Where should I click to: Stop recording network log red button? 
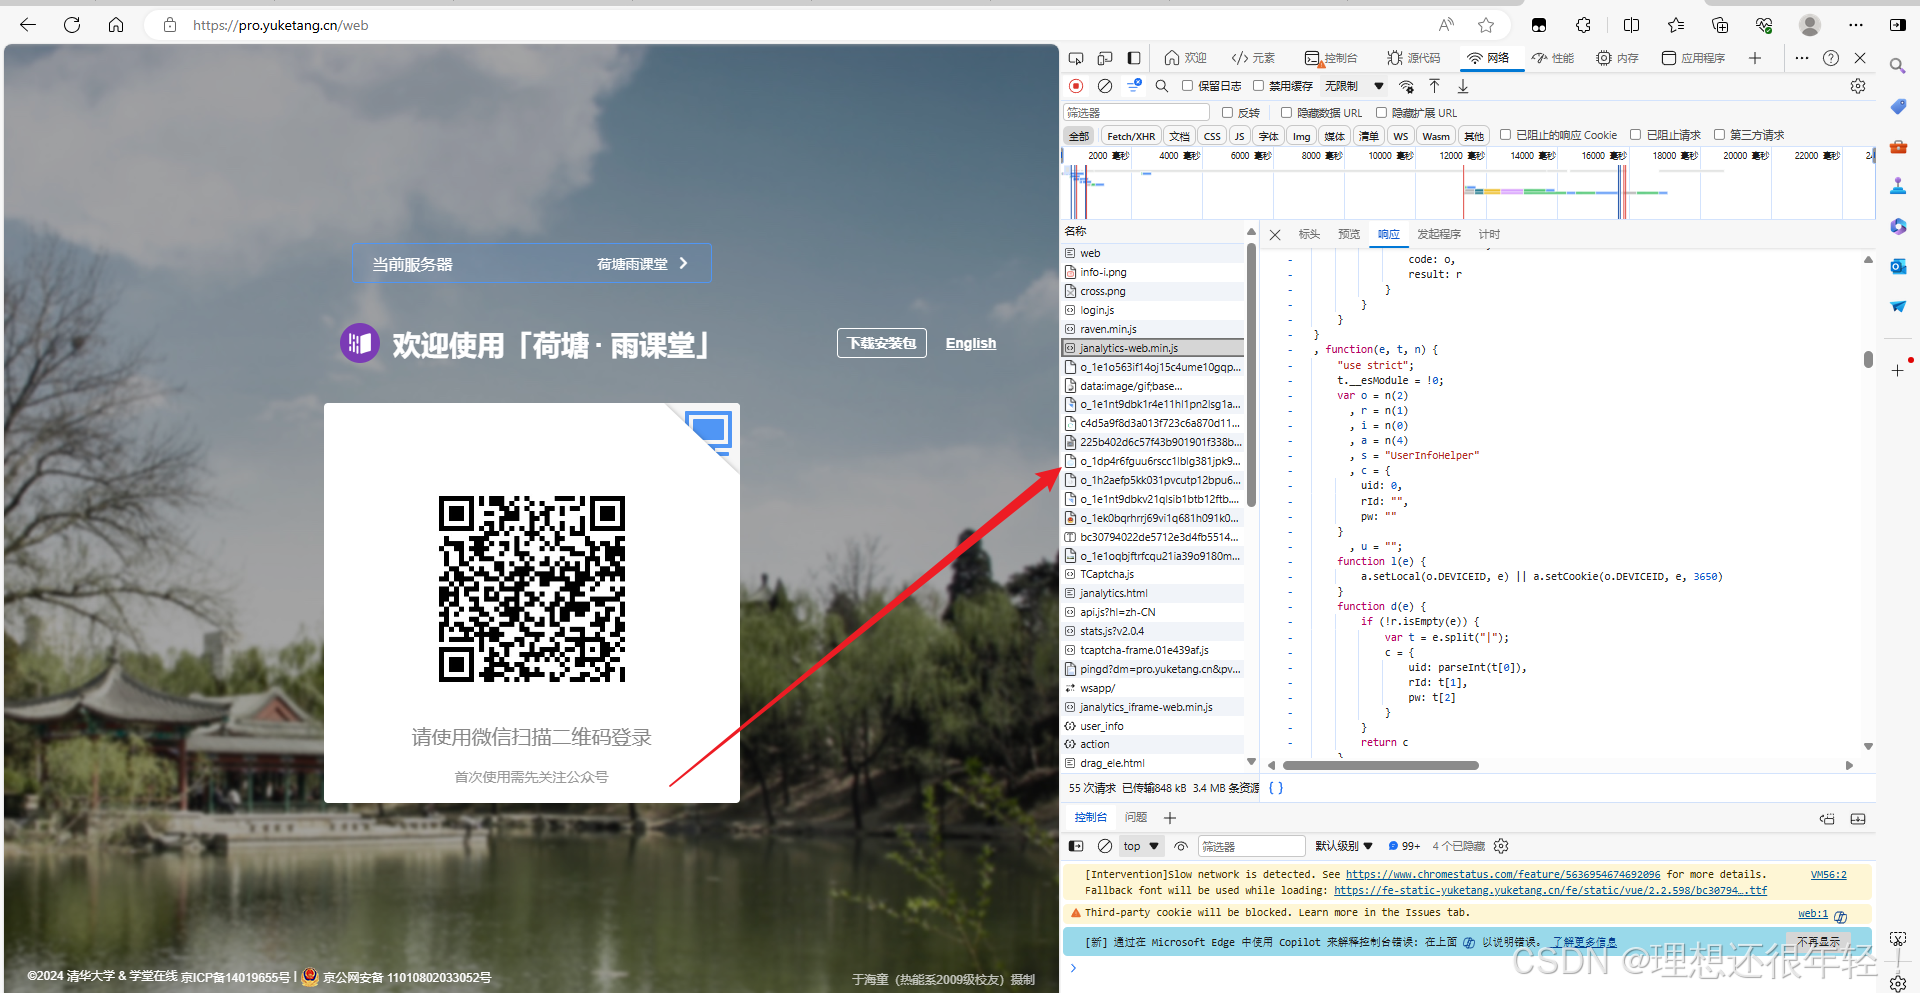click(1076, 86)
